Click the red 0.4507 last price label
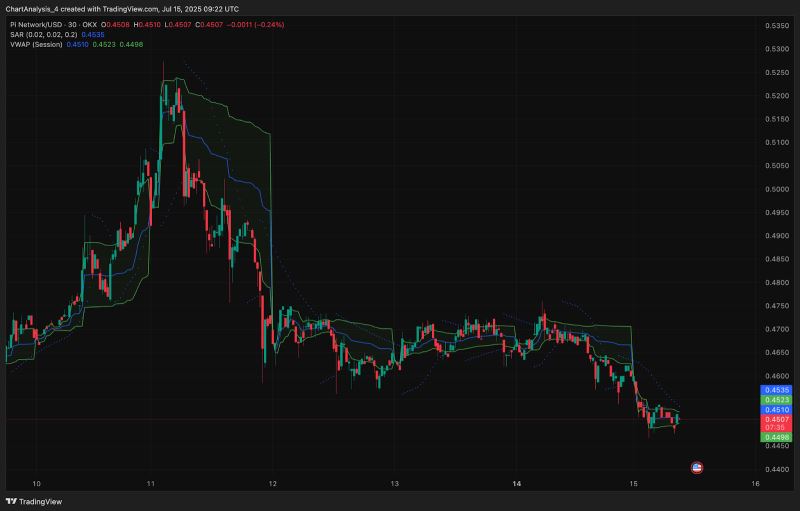The image size is (800, 511). tap(776, 419)
